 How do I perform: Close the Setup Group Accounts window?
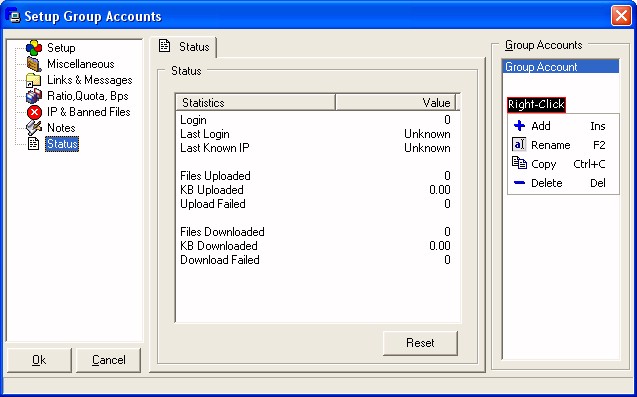(621, 16)
